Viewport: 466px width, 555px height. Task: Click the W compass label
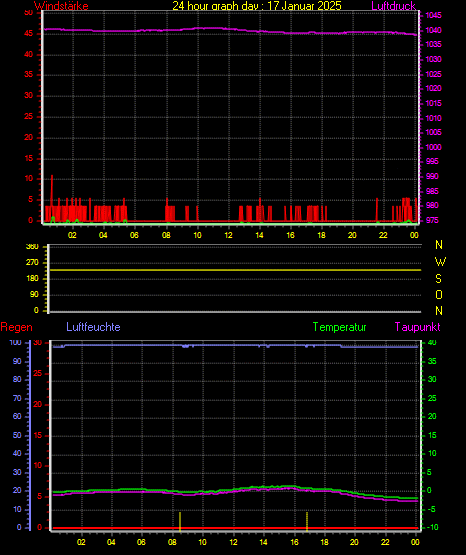click(x=440, y=262)
